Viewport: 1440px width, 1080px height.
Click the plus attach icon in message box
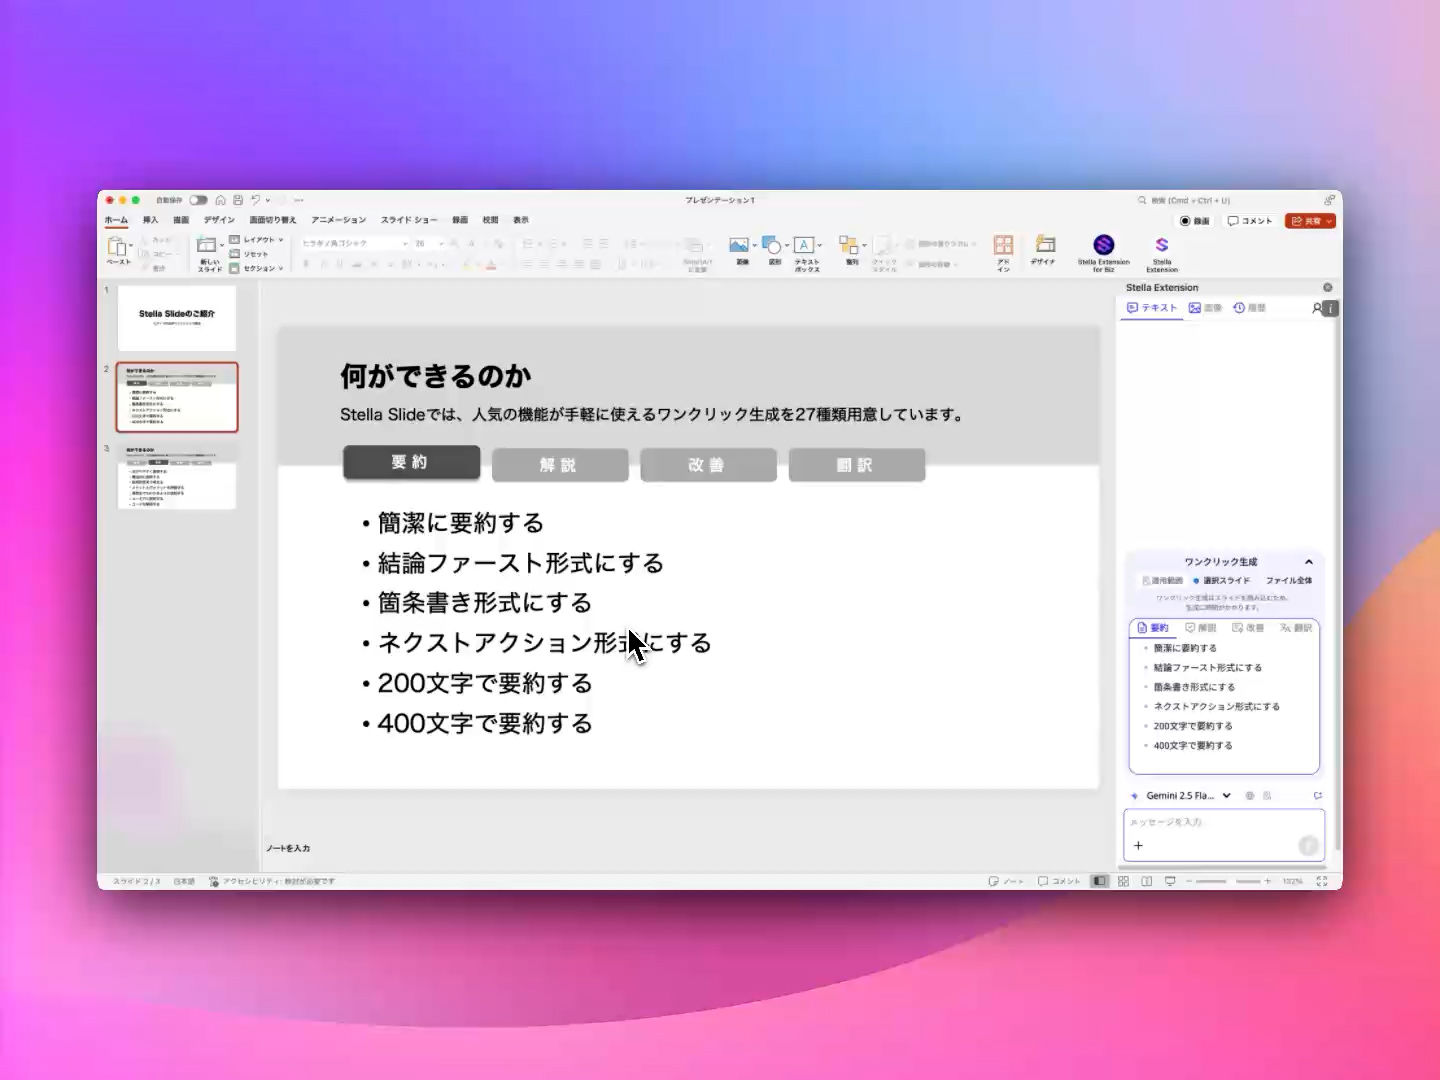[x=1138, y=845]
